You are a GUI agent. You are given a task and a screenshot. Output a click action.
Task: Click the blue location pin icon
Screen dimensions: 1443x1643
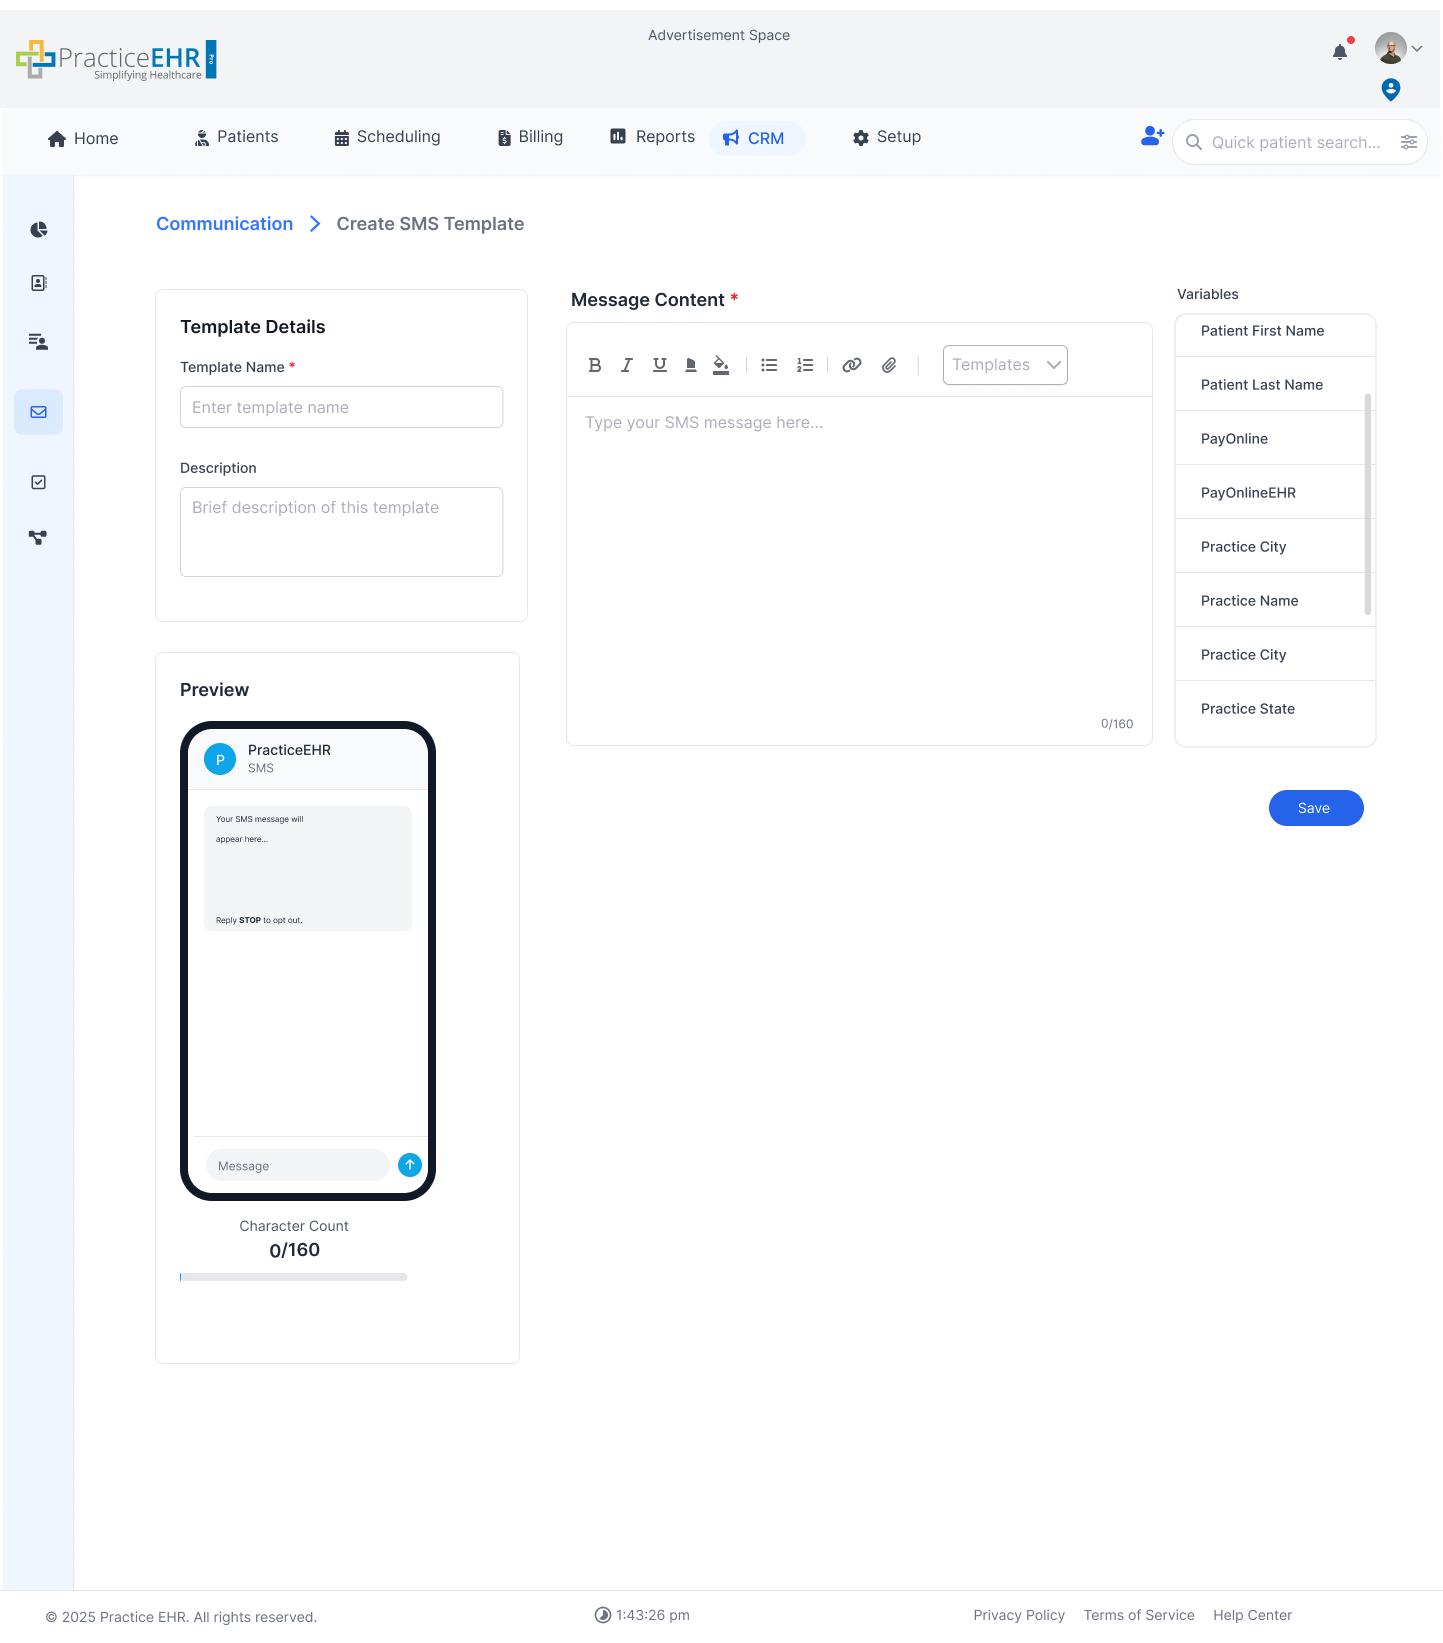coord(1391,90)
